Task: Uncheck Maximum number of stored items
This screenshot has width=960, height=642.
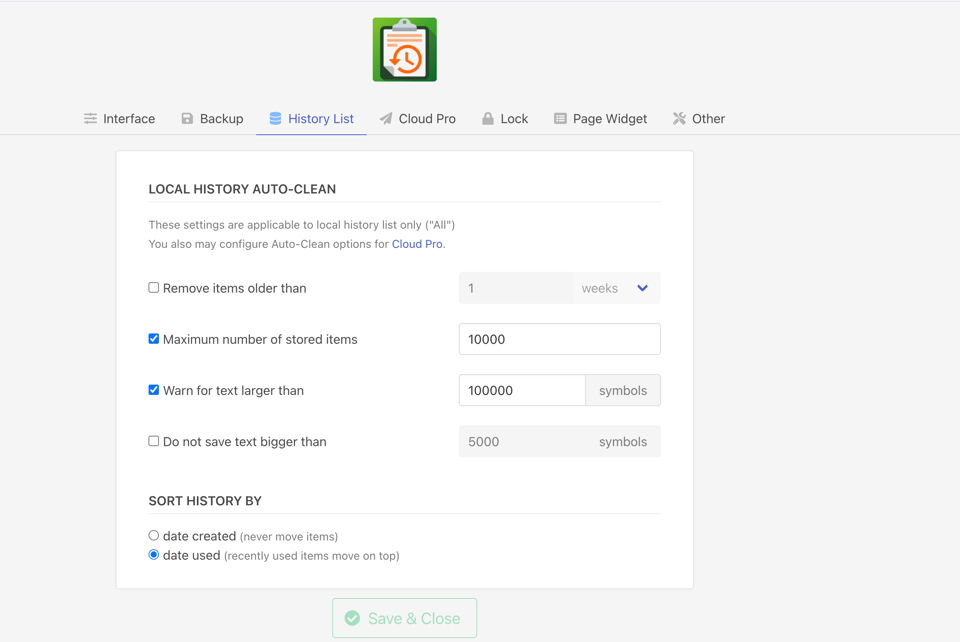Action: coord(154,339)
